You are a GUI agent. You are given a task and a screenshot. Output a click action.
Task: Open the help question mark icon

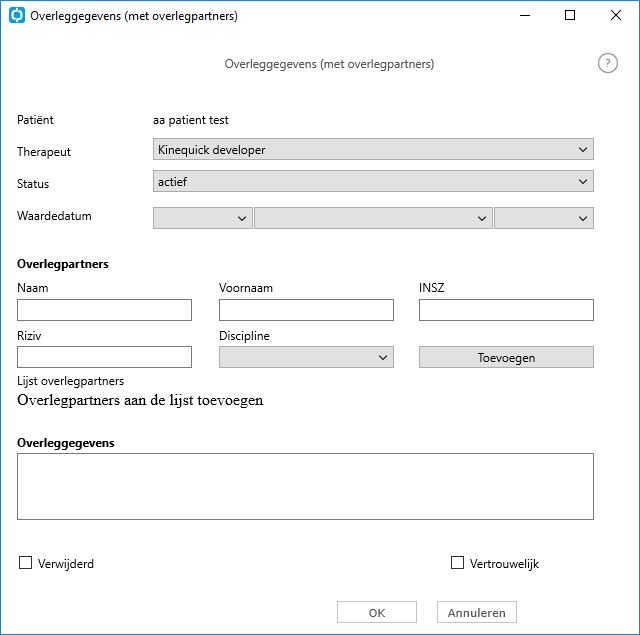coord(607,63)
